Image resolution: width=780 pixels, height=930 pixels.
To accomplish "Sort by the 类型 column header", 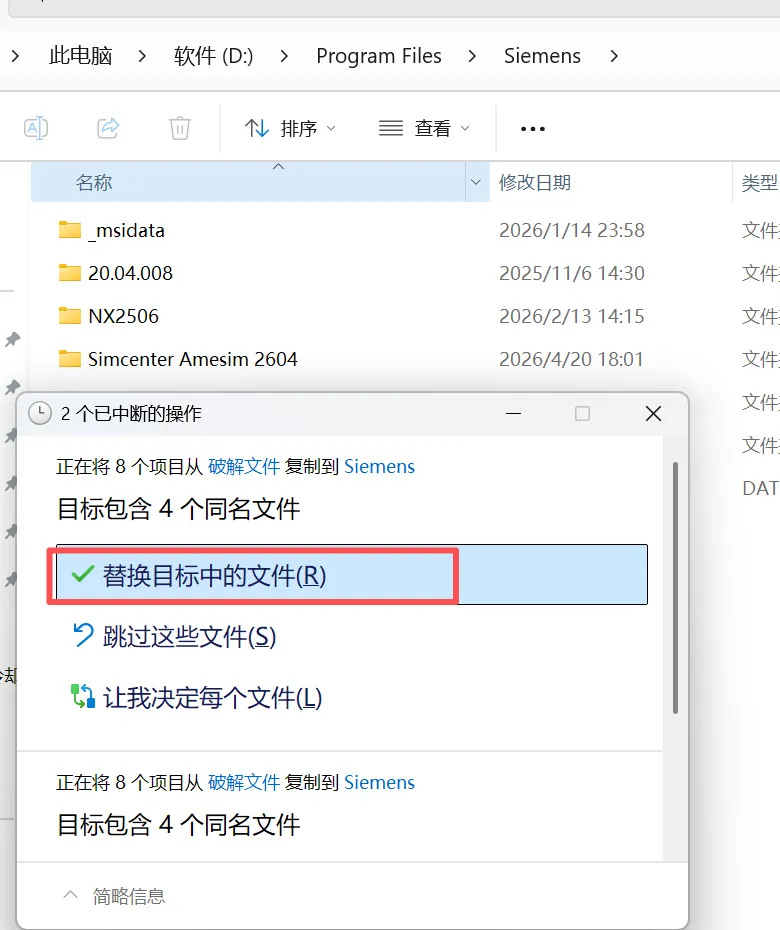I will pyautogui.click(x=759, y=183).
